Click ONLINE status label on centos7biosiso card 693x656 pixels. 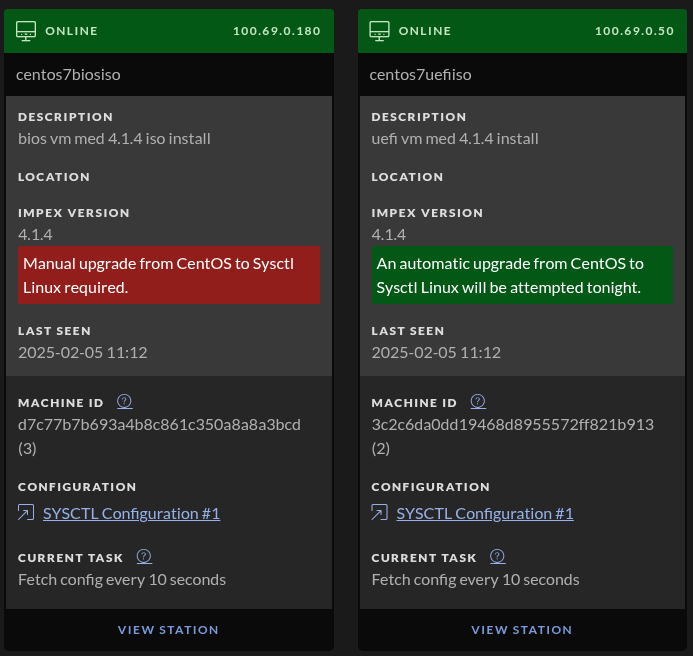coord(71,31)
